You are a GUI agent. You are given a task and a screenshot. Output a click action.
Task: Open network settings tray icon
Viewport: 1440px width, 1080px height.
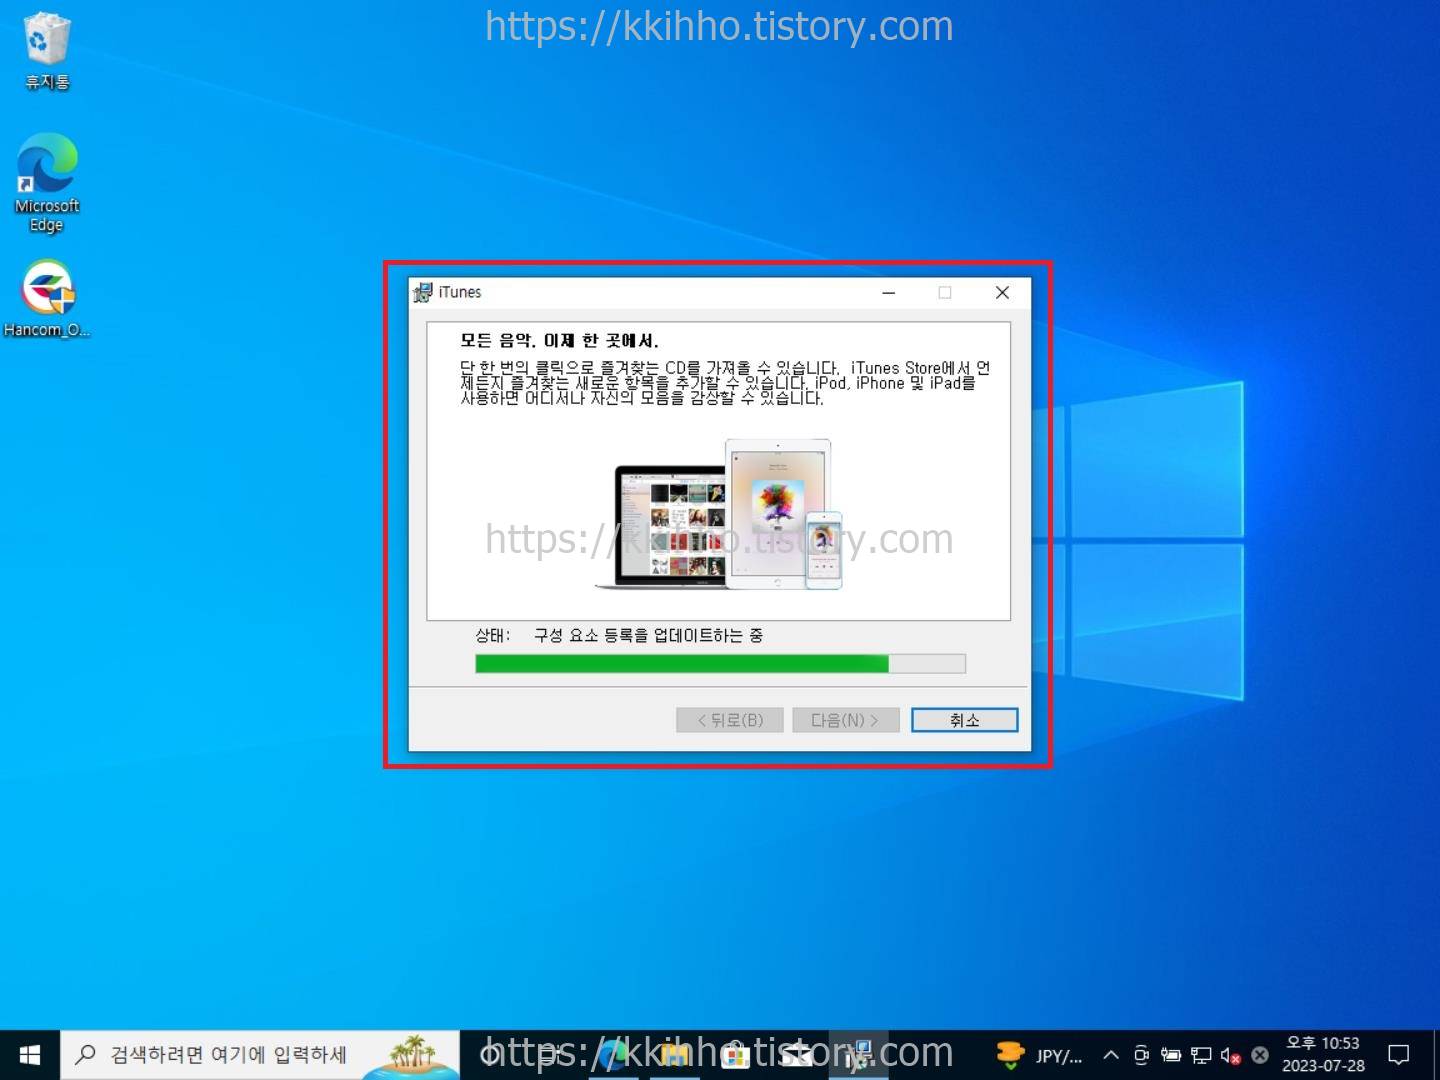[1201, 1055]
